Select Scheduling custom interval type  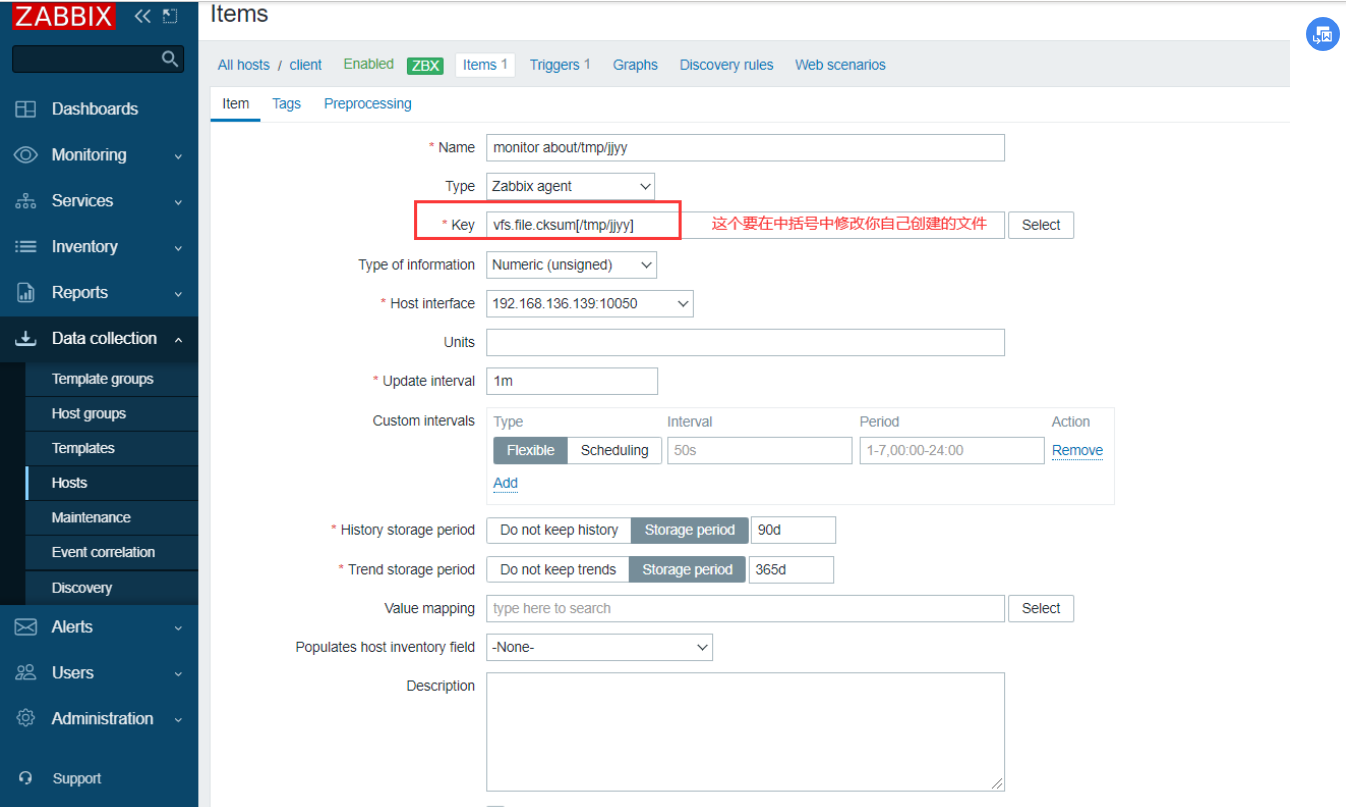coord(614,450)
